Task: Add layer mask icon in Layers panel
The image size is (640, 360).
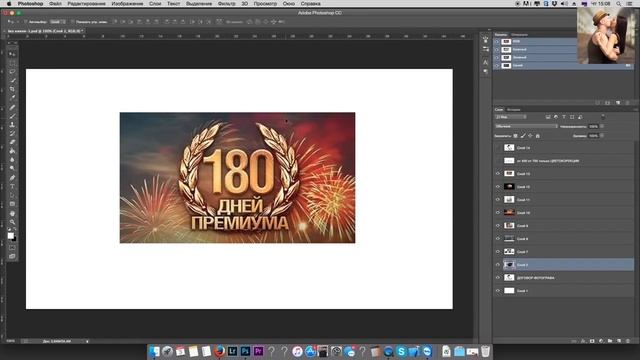Action: [x=592, y=341]
